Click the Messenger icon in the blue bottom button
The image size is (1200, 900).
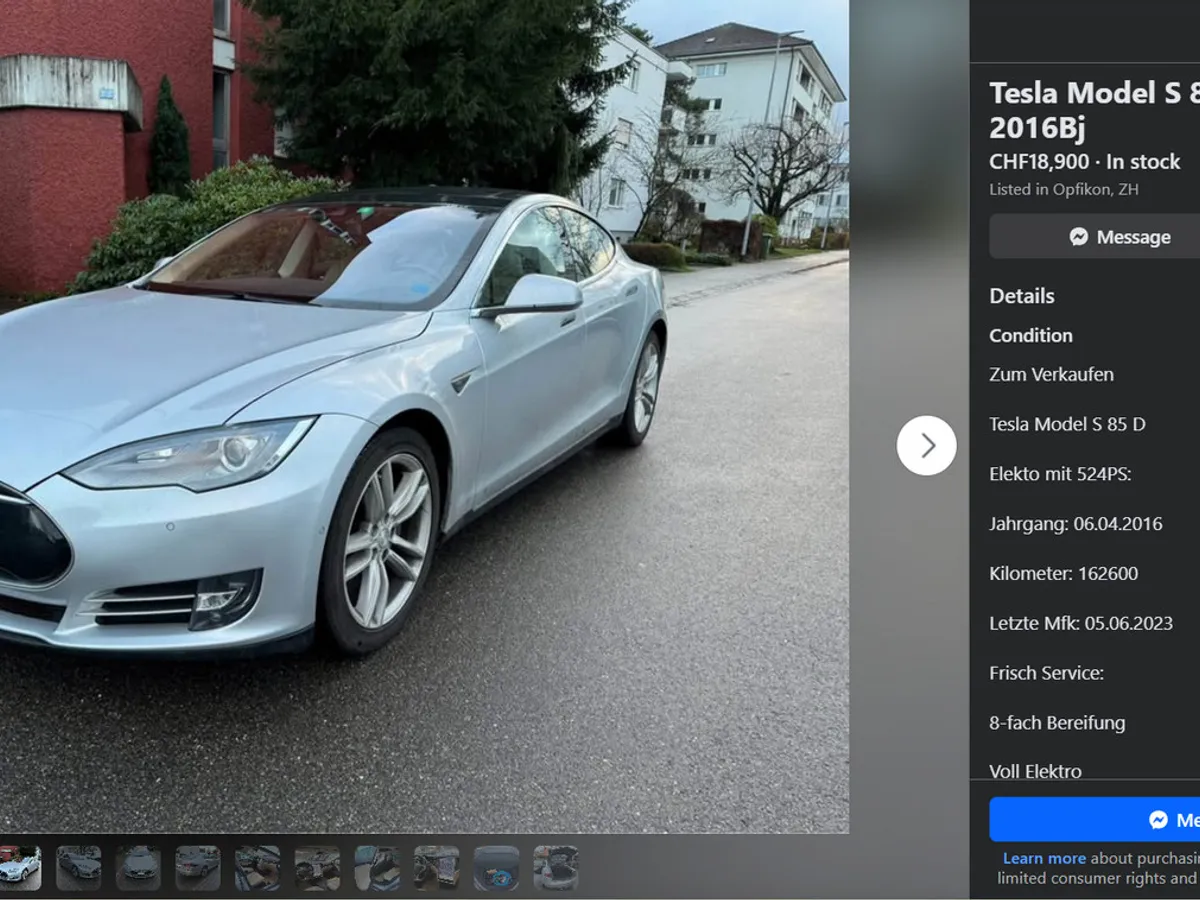point(1158,820)
